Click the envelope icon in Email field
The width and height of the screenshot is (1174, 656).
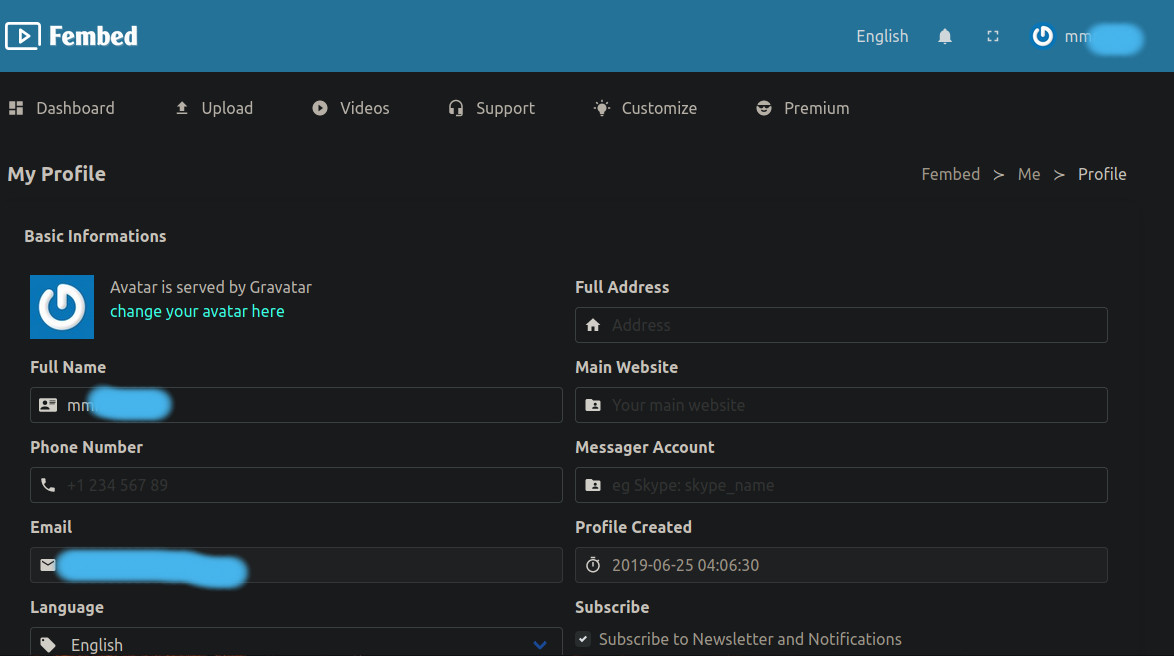pyautogui.click(x=48, y=565)
